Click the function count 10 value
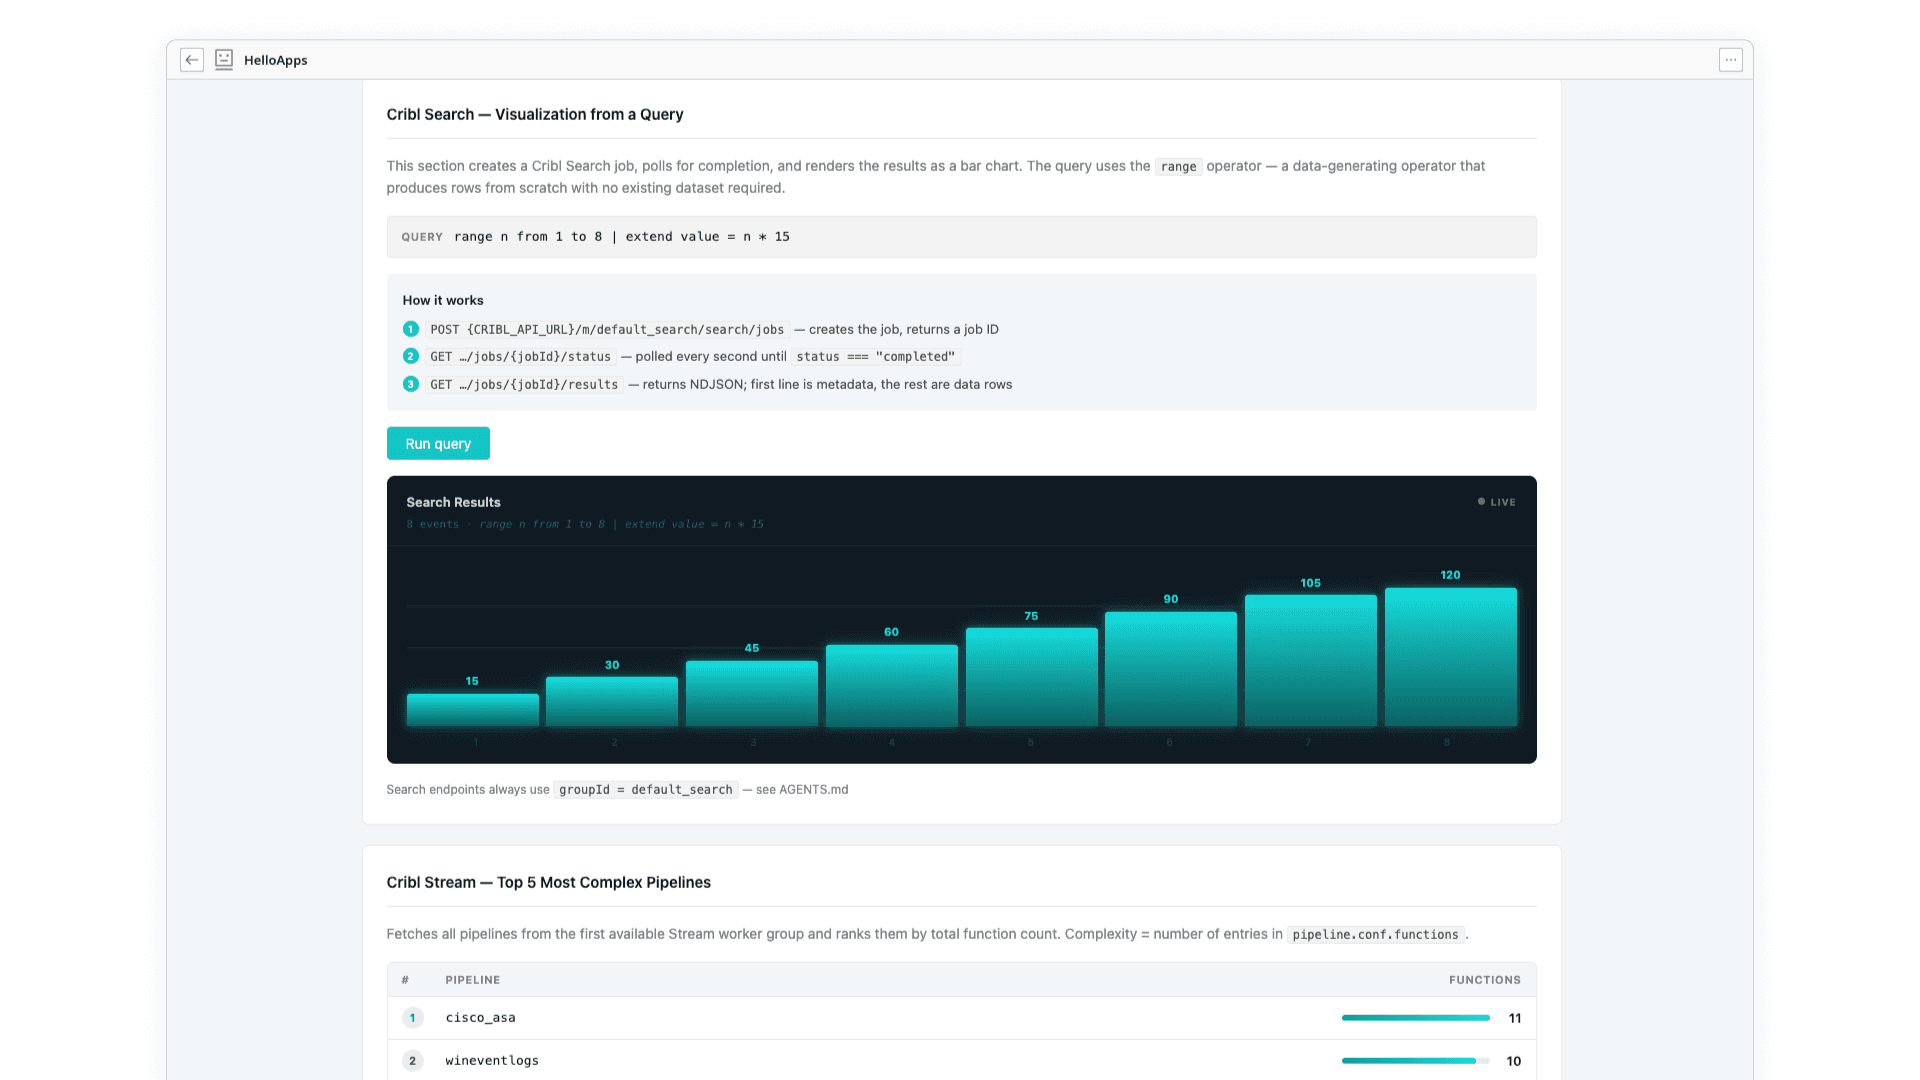 click(1514, 1061)
